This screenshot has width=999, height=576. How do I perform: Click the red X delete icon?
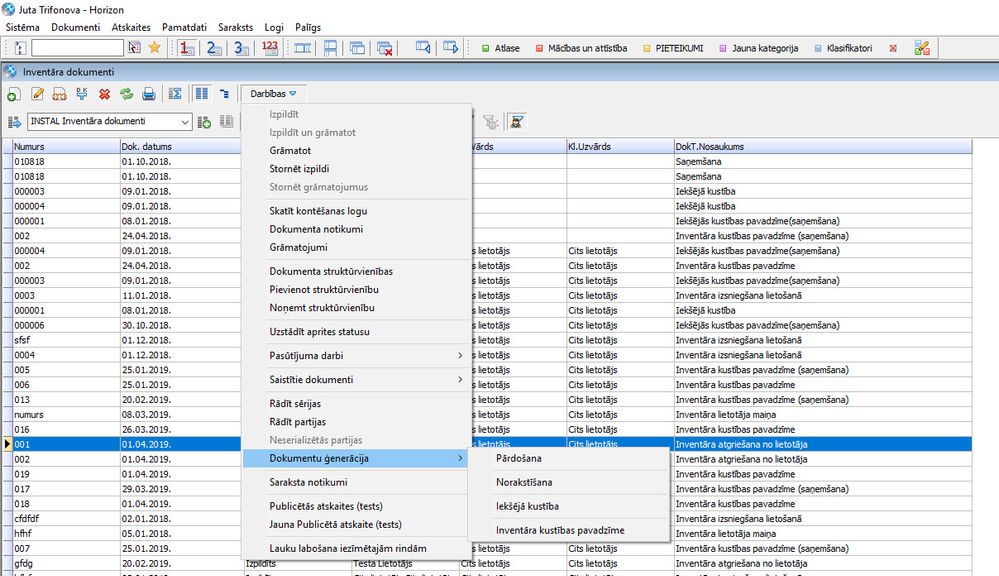pyautogui.click(x=104, y=94)
